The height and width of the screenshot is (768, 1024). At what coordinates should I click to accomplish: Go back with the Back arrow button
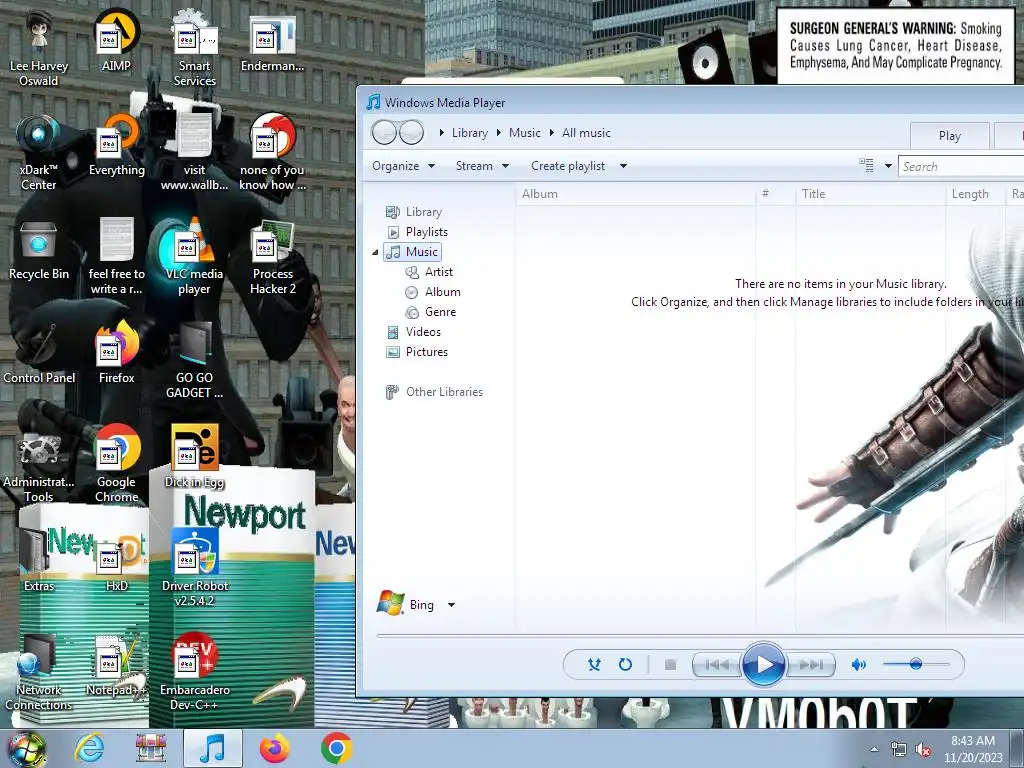point(384,133)
